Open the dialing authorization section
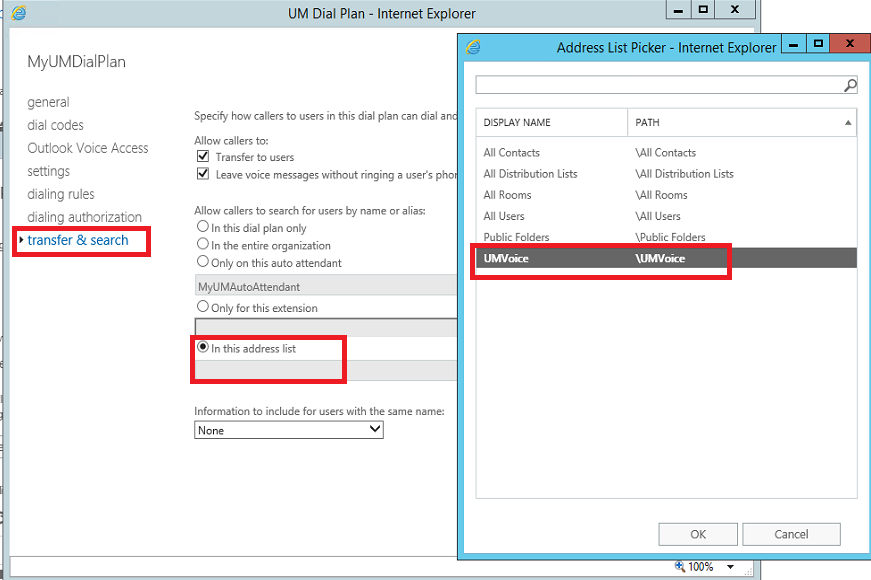 [84, 217]
